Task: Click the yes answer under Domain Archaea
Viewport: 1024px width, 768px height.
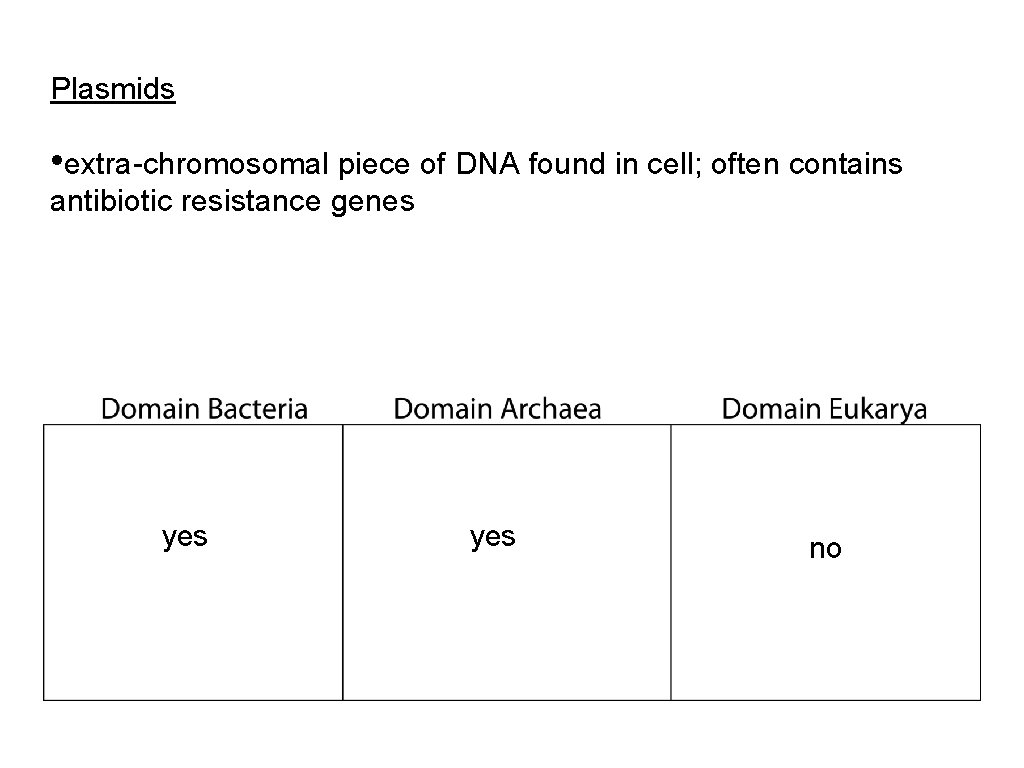Action: [x=493, y=537]
